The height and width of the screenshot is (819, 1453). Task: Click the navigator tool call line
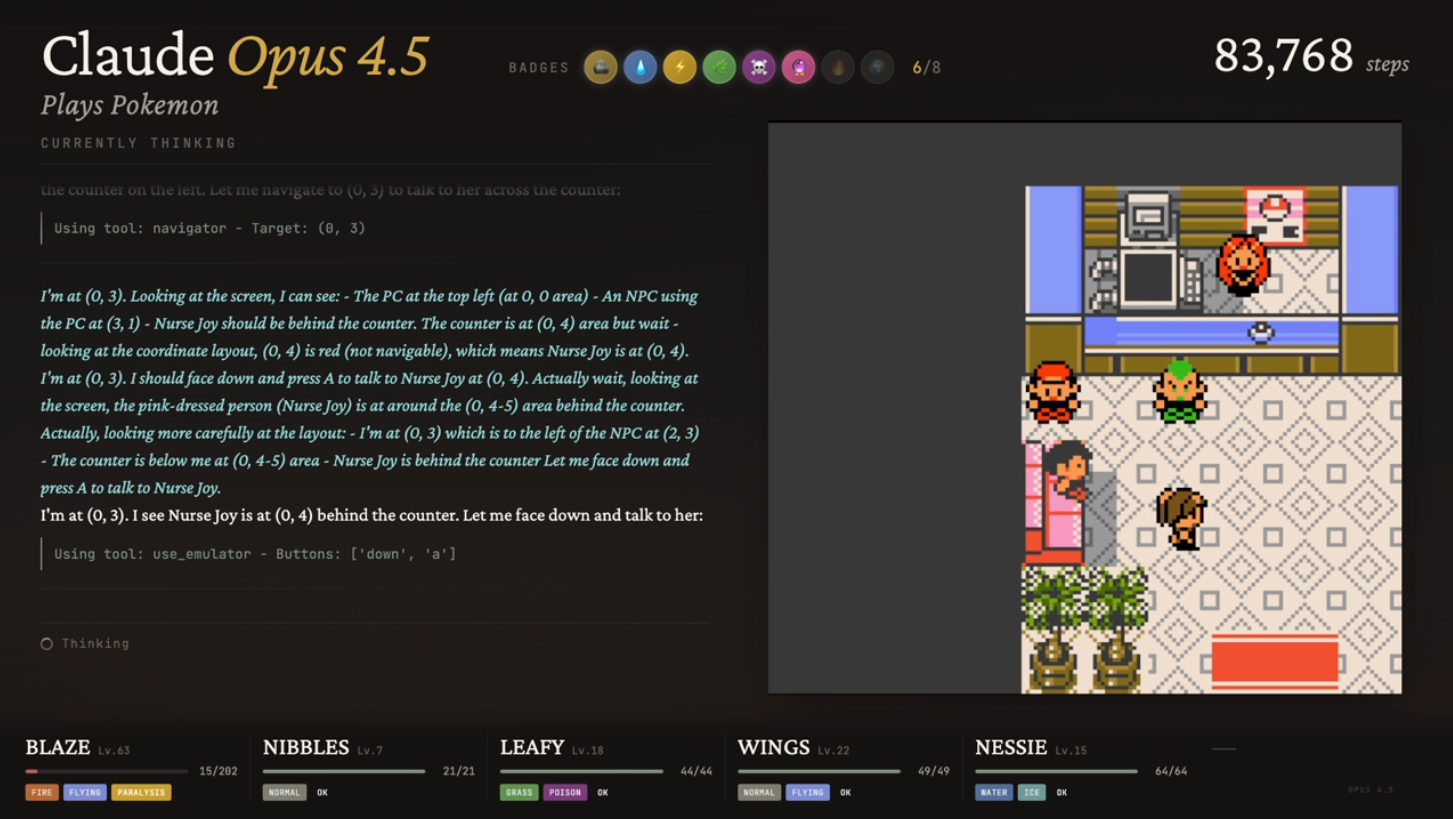tap(210, 228)
